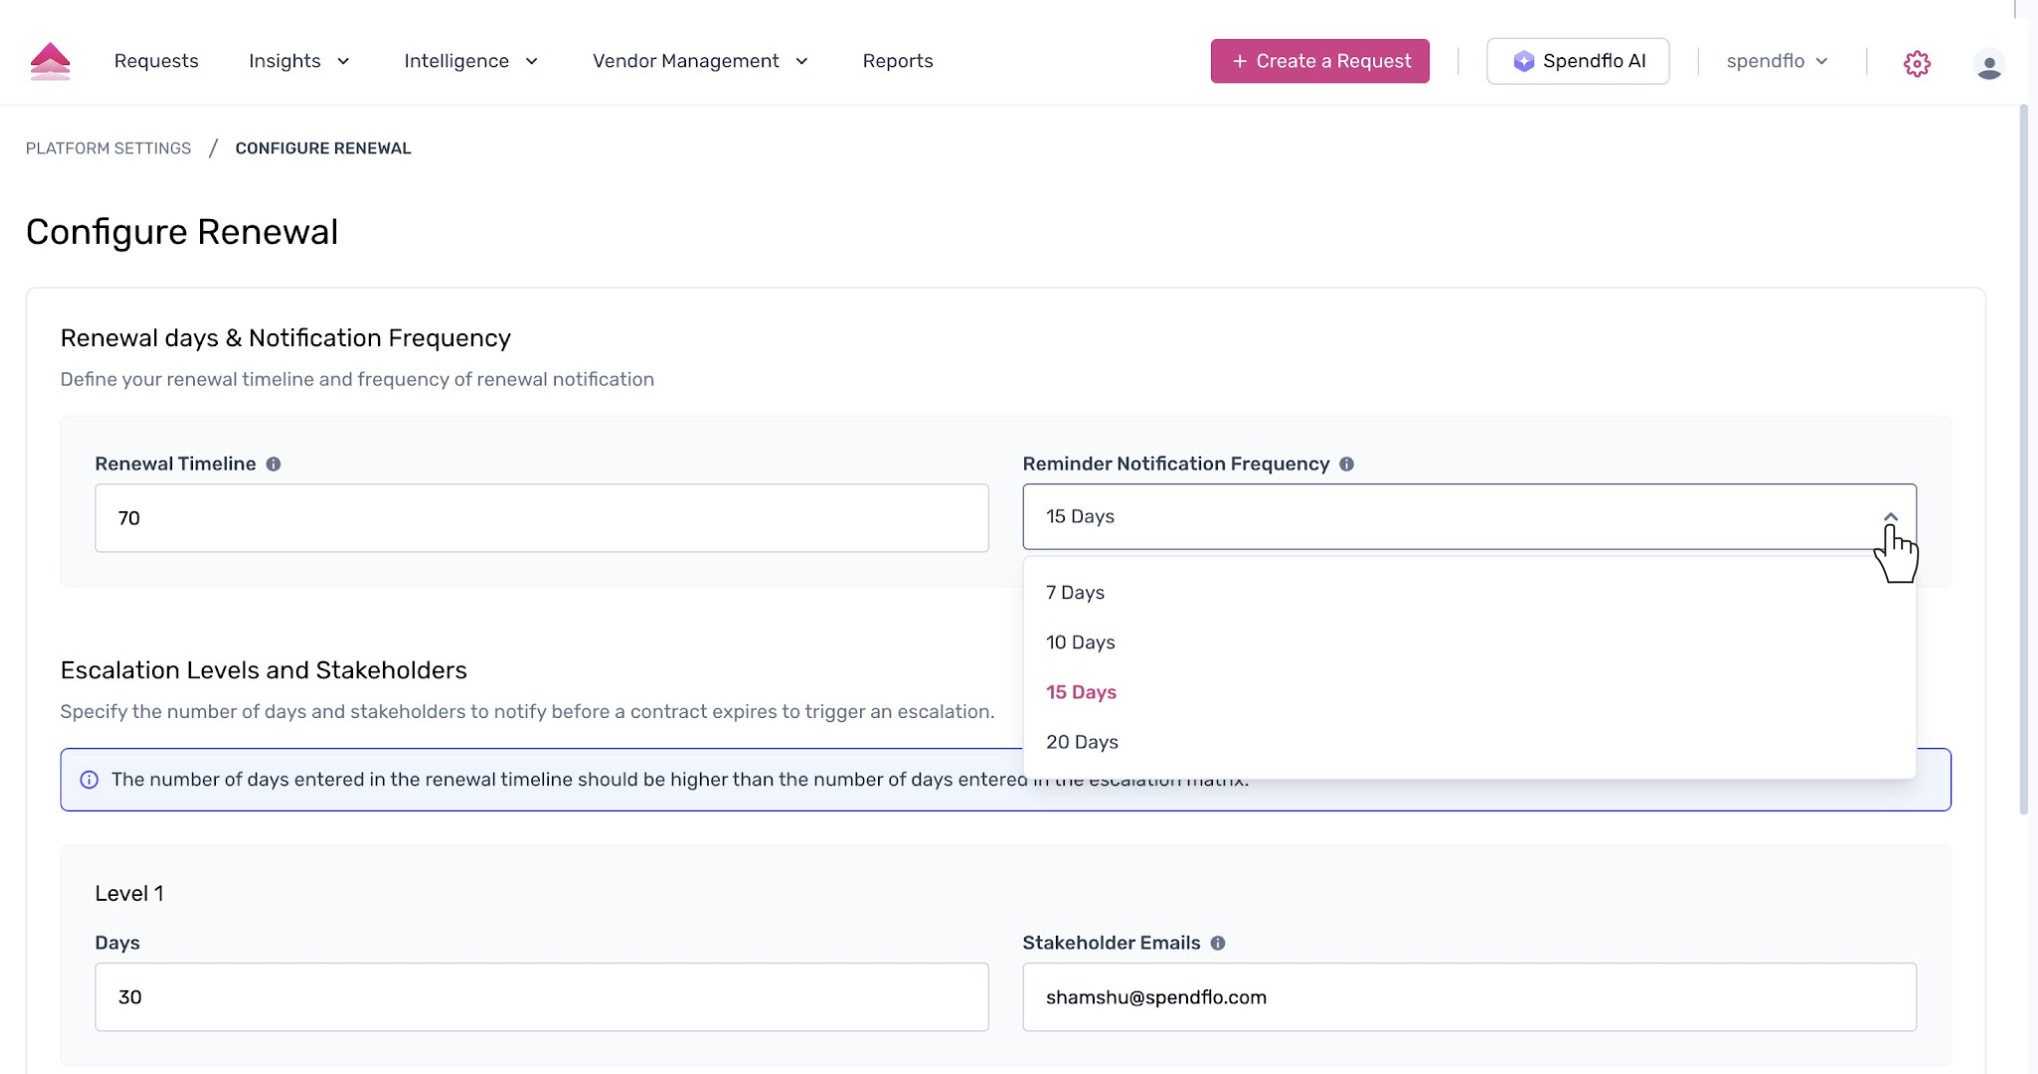Click info icon beside Stakeholder Emails
The width and height of the screenshot is (2038, 1074).
(1217, 943)
